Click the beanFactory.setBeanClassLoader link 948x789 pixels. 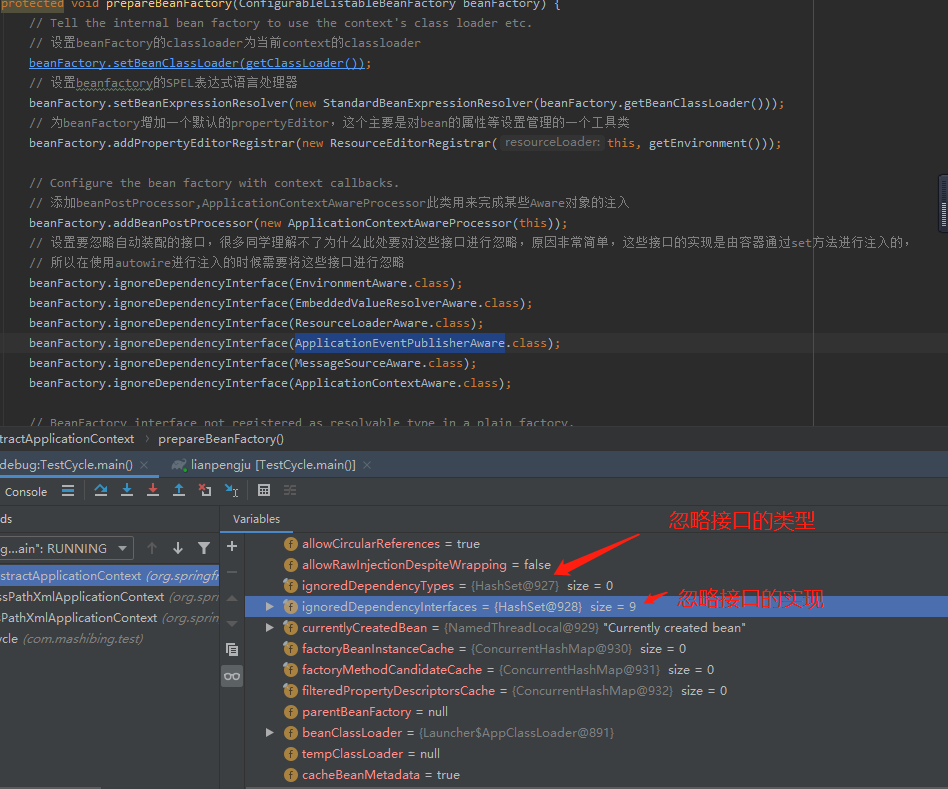click(196, 63)
